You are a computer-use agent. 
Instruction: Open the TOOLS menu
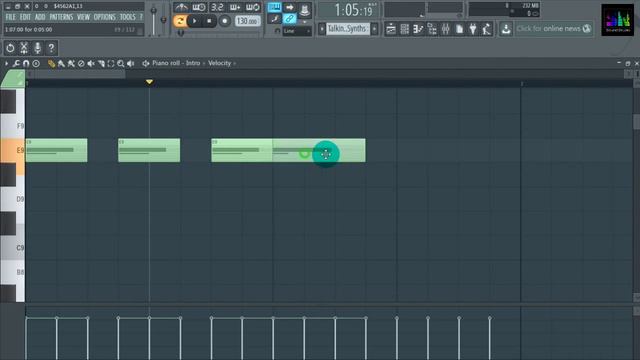click(x=127, y=17)
